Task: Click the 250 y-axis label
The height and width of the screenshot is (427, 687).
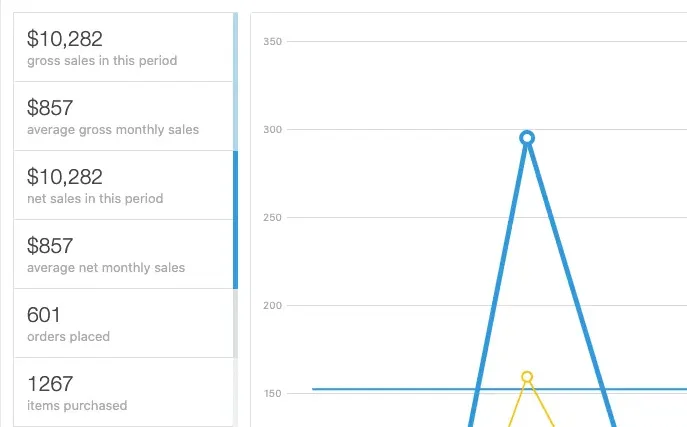Action: coord(272,217)
